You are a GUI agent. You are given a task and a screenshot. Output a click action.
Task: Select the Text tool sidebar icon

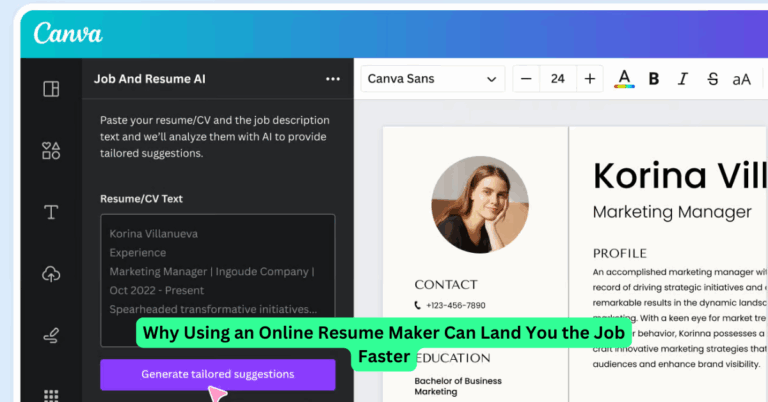[x=51, y=212]
